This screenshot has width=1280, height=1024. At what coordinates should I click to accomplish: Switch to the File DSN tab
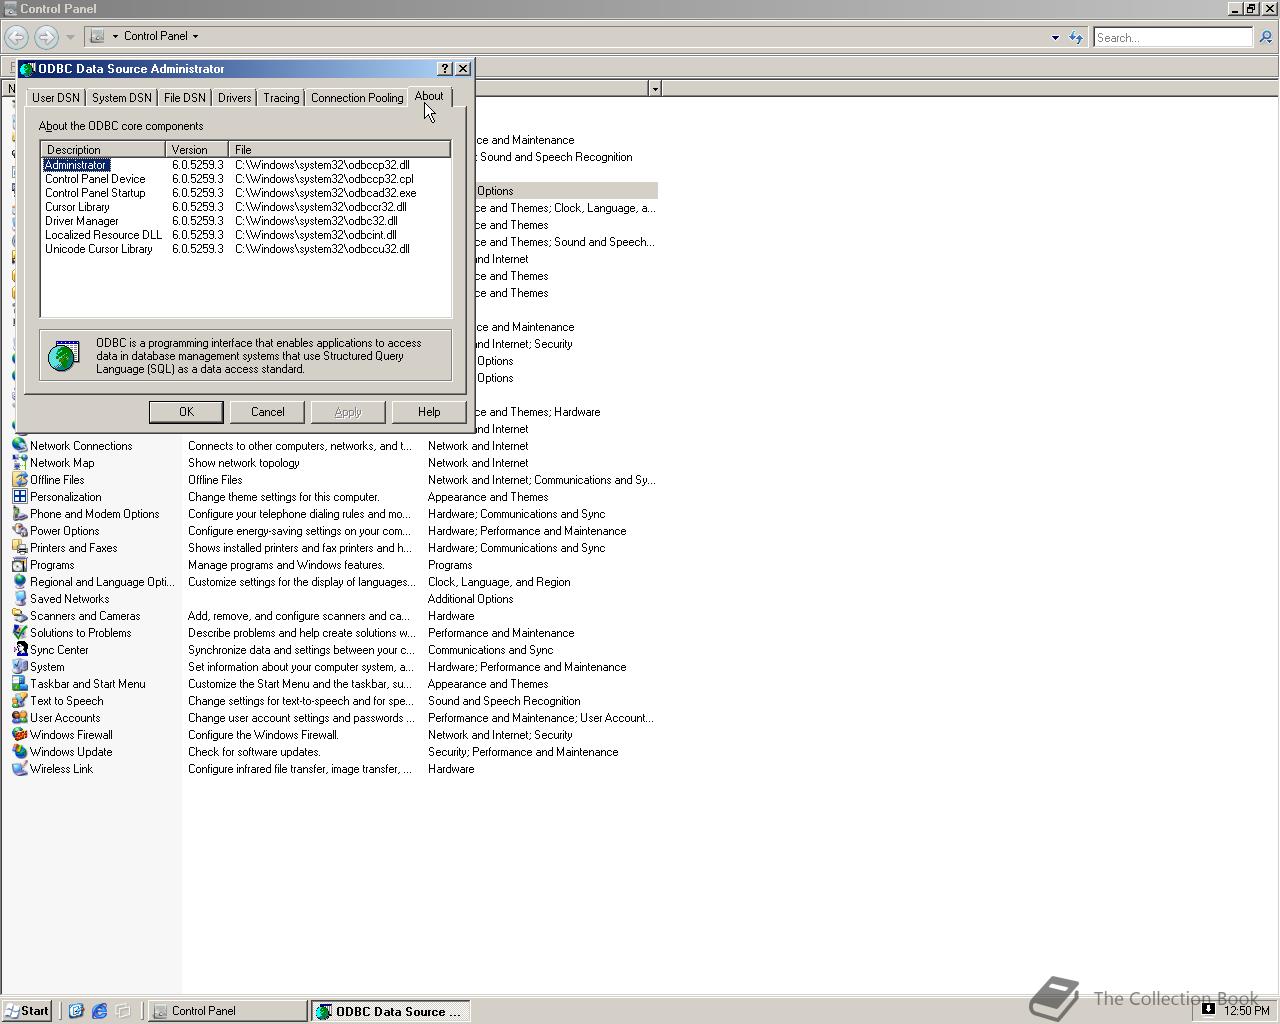184,98
